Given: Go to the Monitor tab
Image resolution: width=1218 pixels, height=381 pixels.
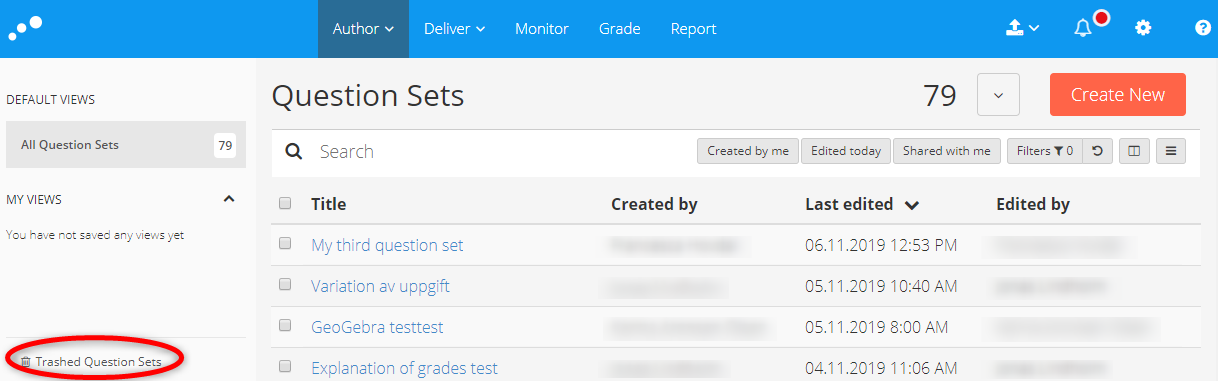Looking at the screenshot, I should pos(542,29).
